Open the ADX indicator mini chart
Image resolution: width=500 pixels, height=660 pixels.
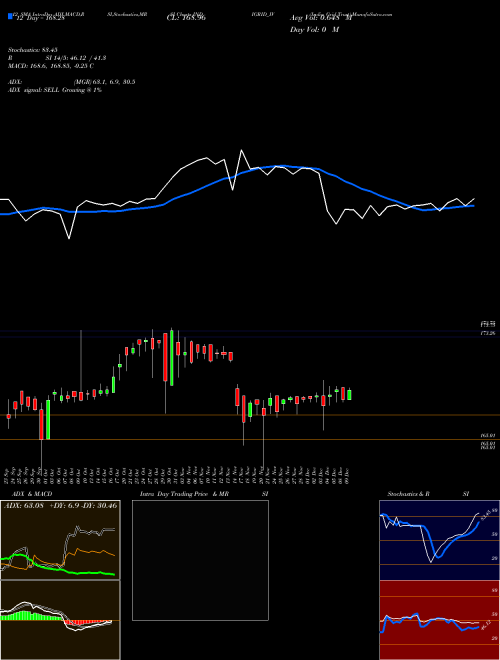tap(60, 540)
